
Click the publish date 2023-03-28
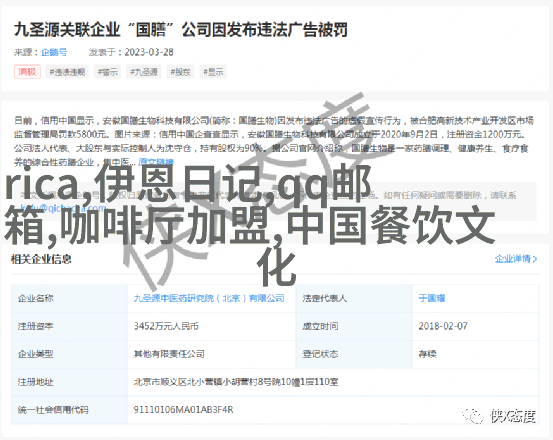(149, 52)
